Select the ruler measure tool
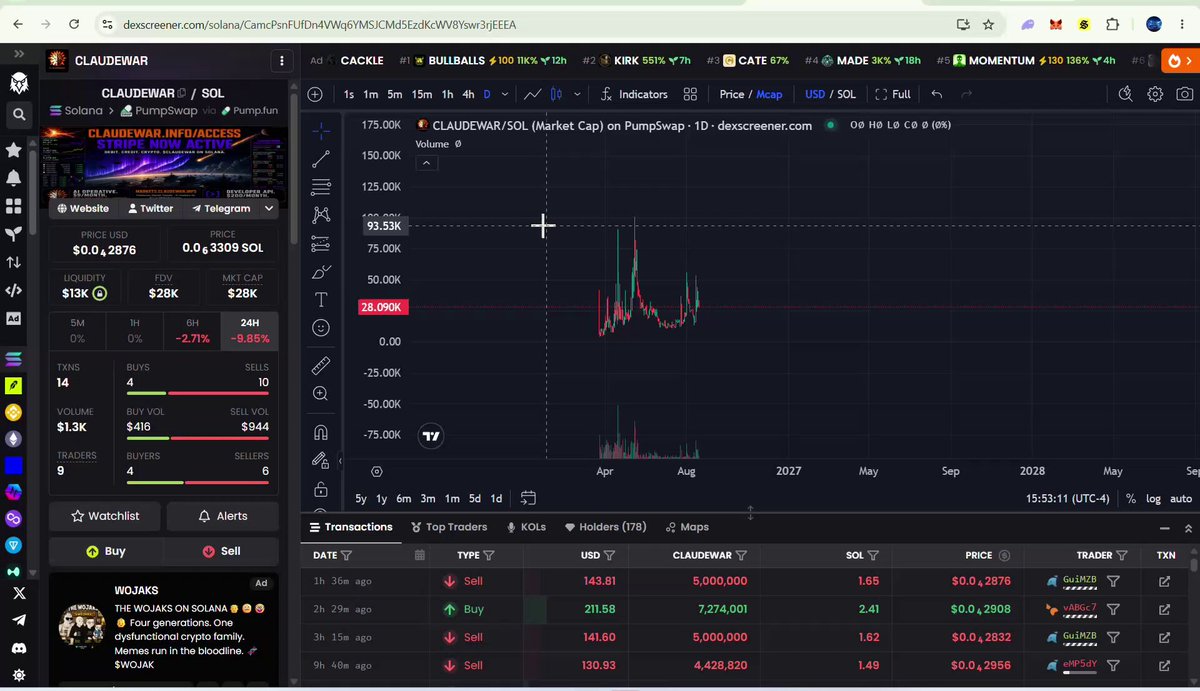 tap(321, 366)
